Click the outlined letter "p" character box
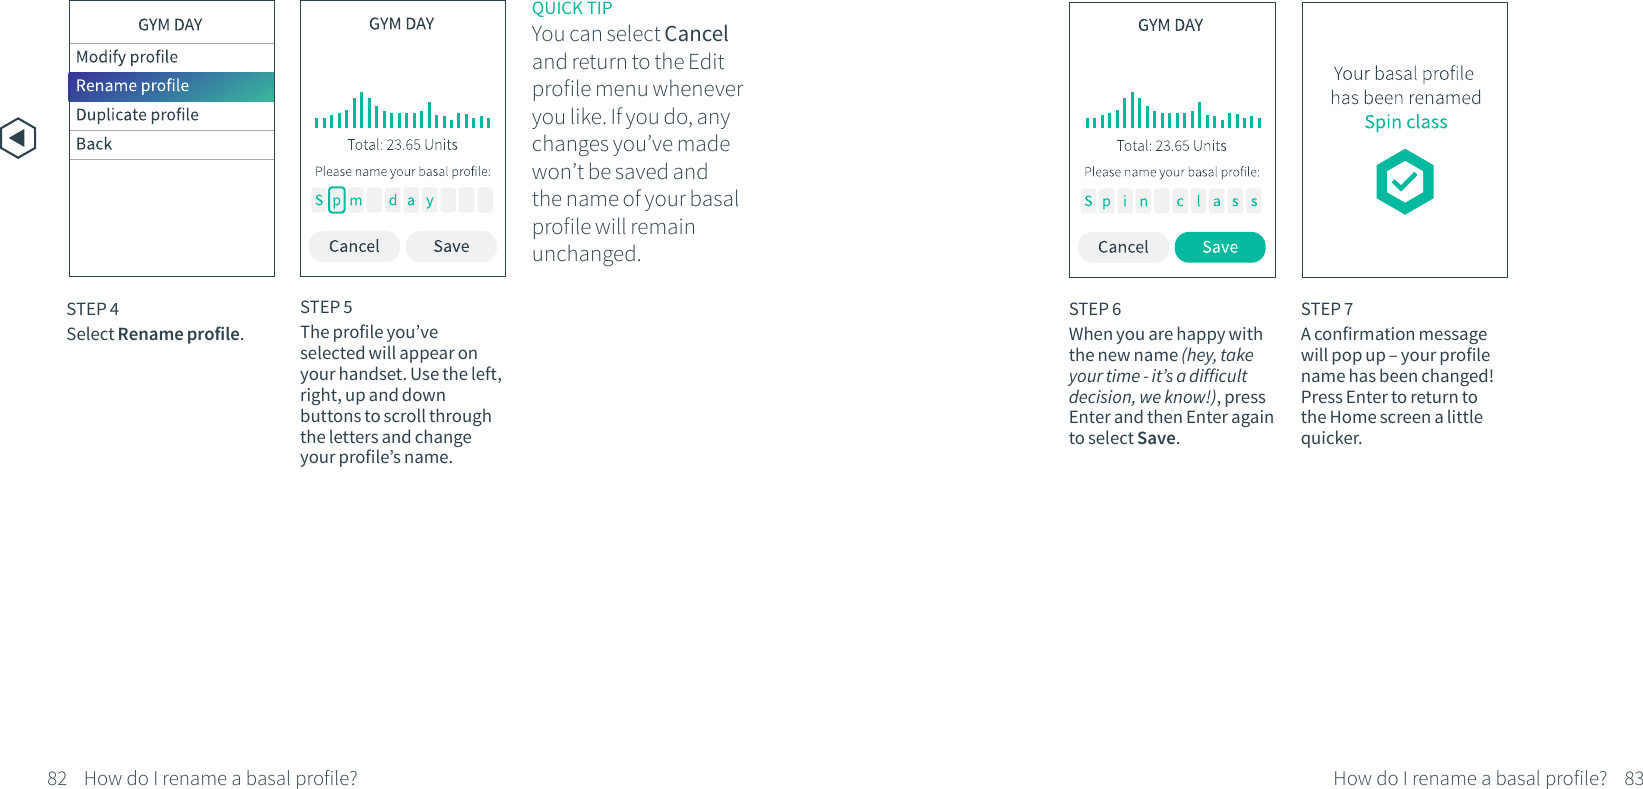Image resolution: width=1643 pixels, height=789 pixels. click(337, 200)
